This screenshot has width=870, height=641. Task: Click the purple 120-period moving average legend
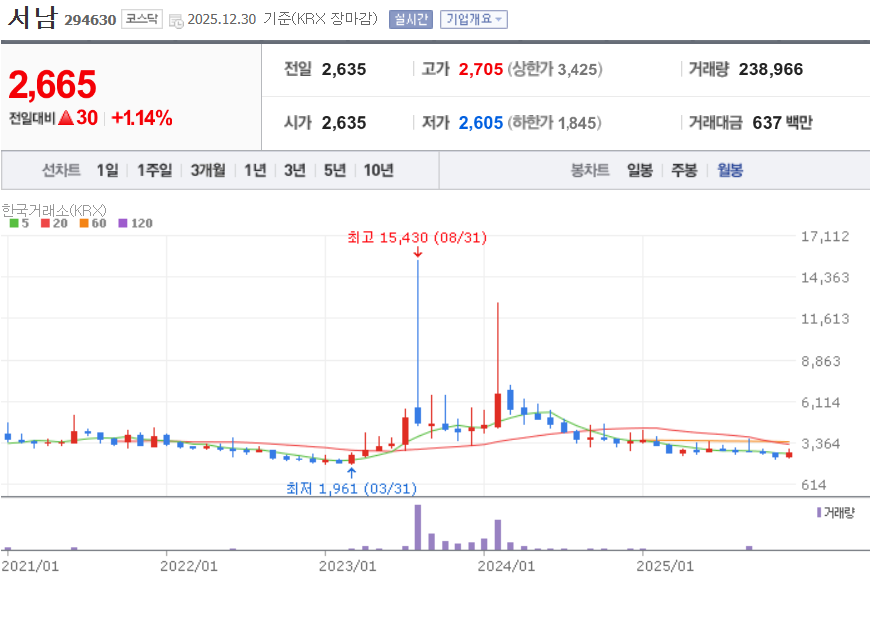[x=135, y=223]
